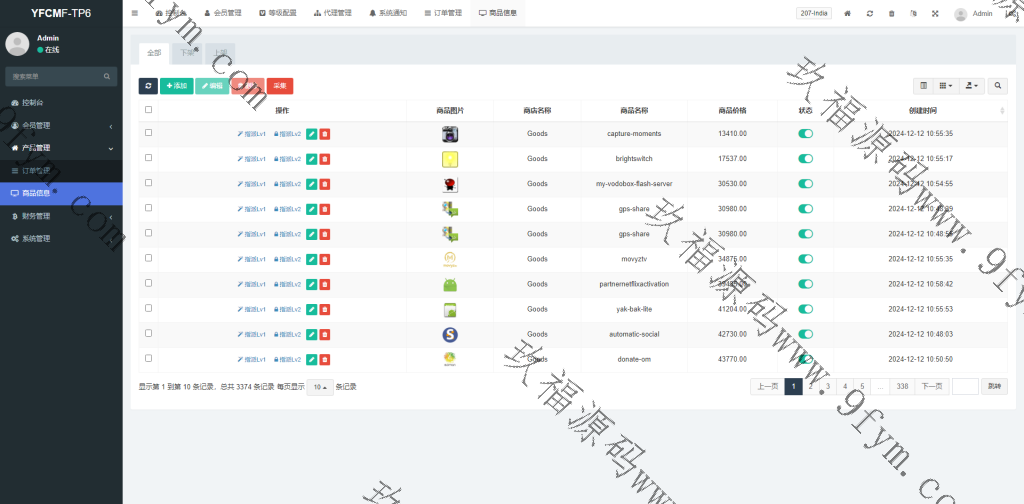Click the green 添加 button
The width and height of the screenshot is (1024, 504).
[176, 86]
